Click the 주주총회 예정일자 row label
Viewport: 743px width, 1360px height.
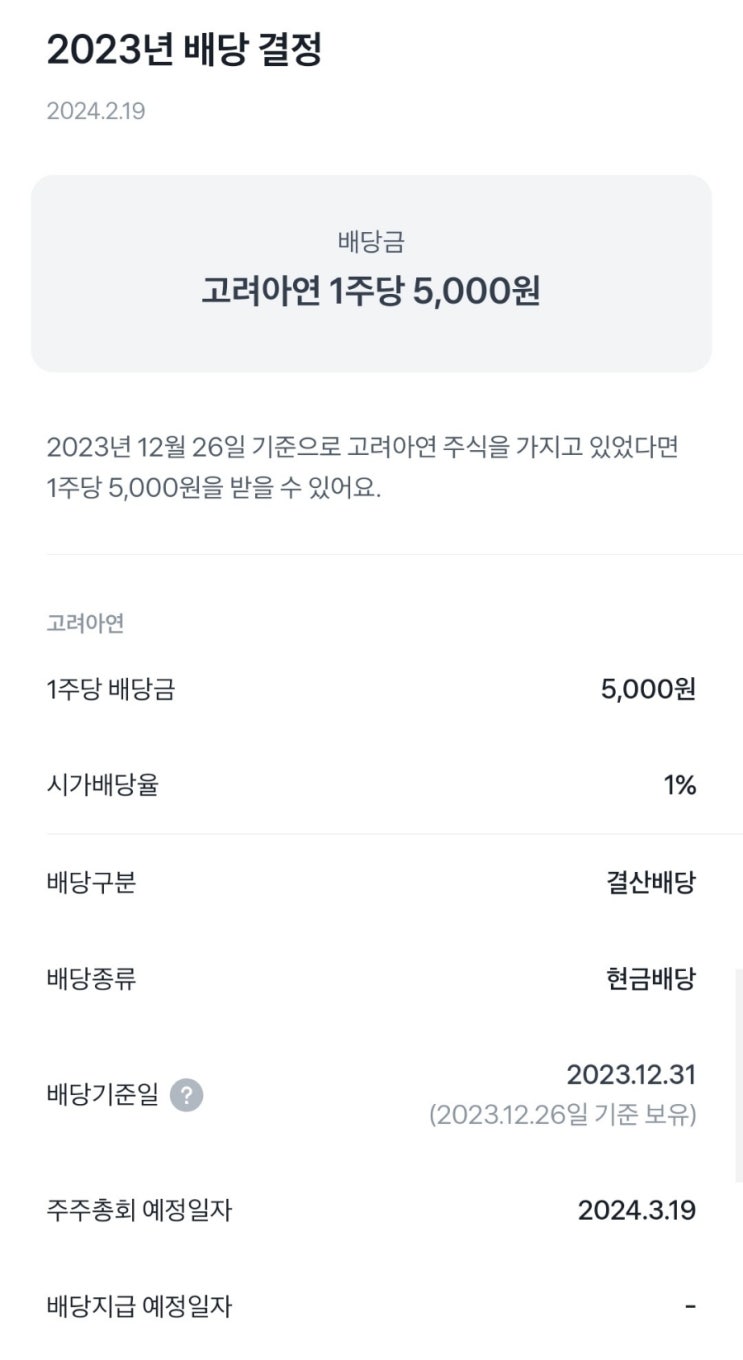(139, 1211)
